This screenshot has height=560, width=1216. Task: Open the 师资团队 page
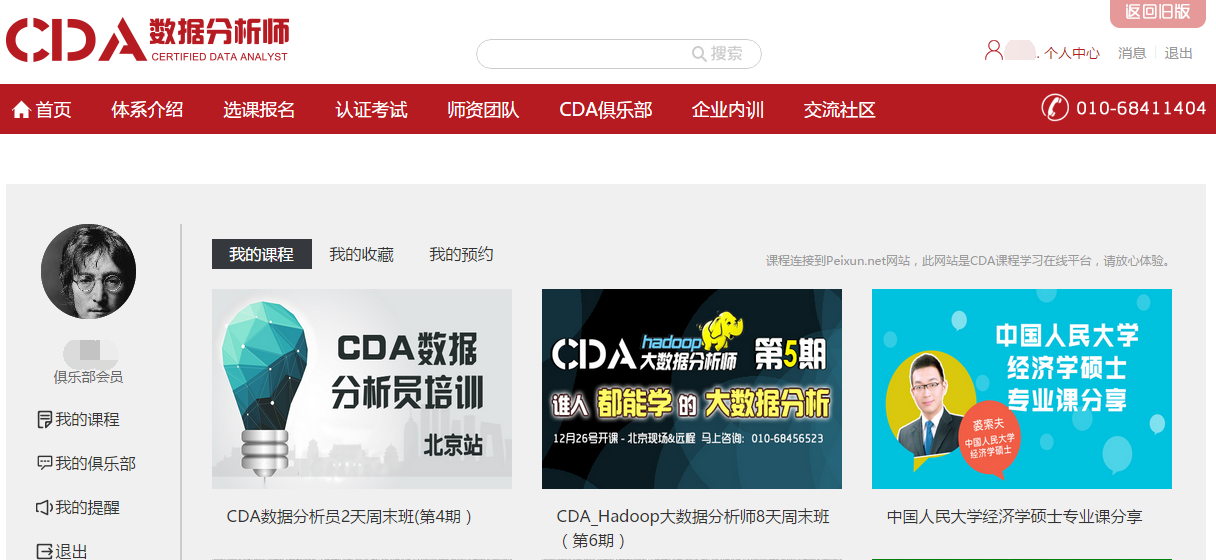tap(483, 110)
